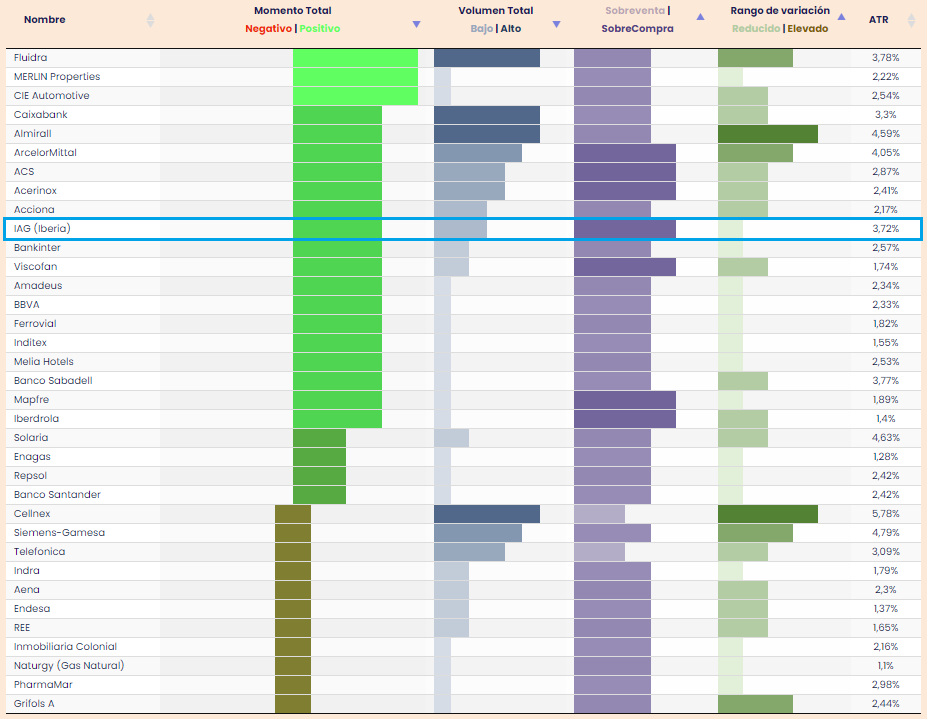Select the Aena row name
927x719 pixels.
(27, 590)
